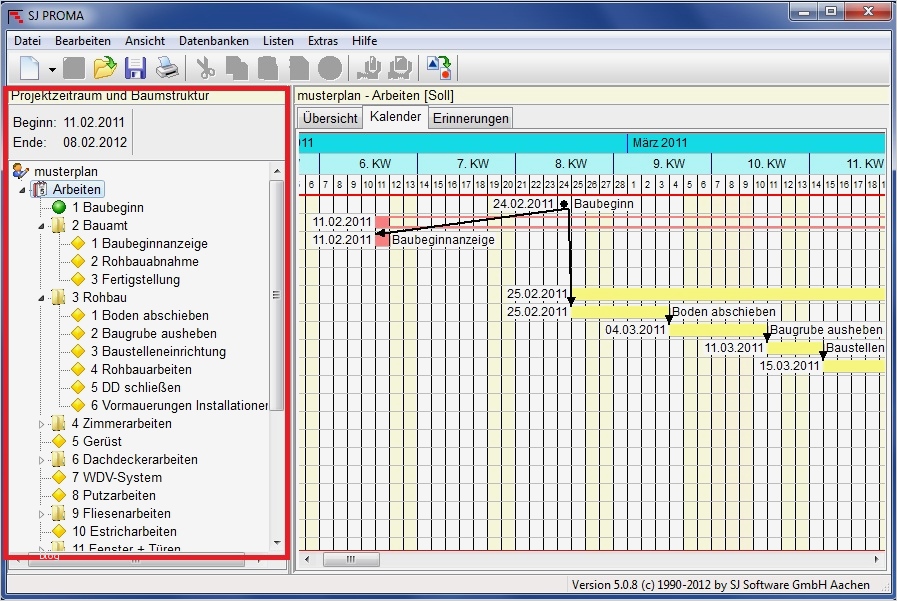Select the 4 Zimmerarbeiten tree item
The height and width of the screenshot is (601, 897).
click(x=121, y=423)
